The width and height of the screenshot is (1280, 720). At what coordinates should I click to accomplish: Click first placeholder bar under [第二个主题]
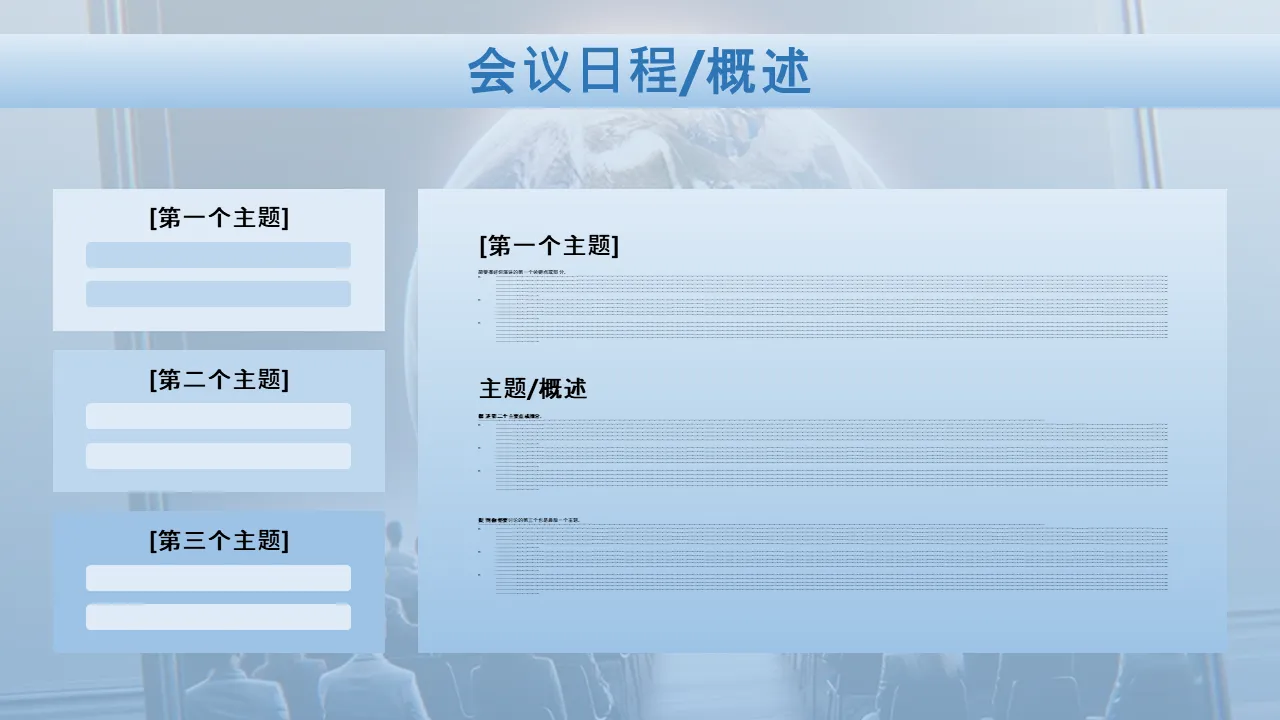point(218,416)
